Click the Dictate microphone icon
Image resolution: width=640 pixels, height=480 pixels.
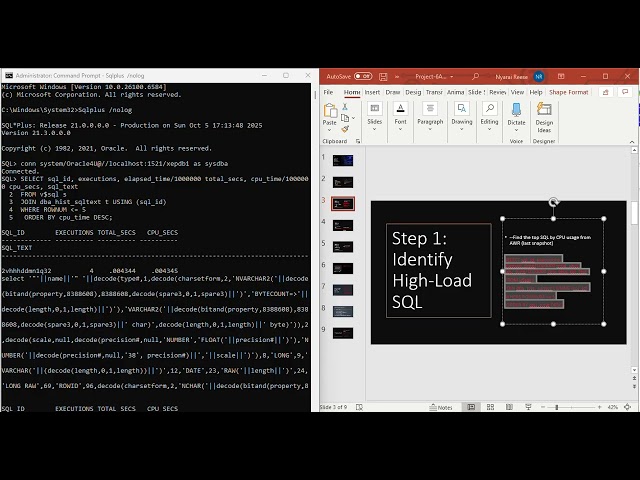point(516,110)
